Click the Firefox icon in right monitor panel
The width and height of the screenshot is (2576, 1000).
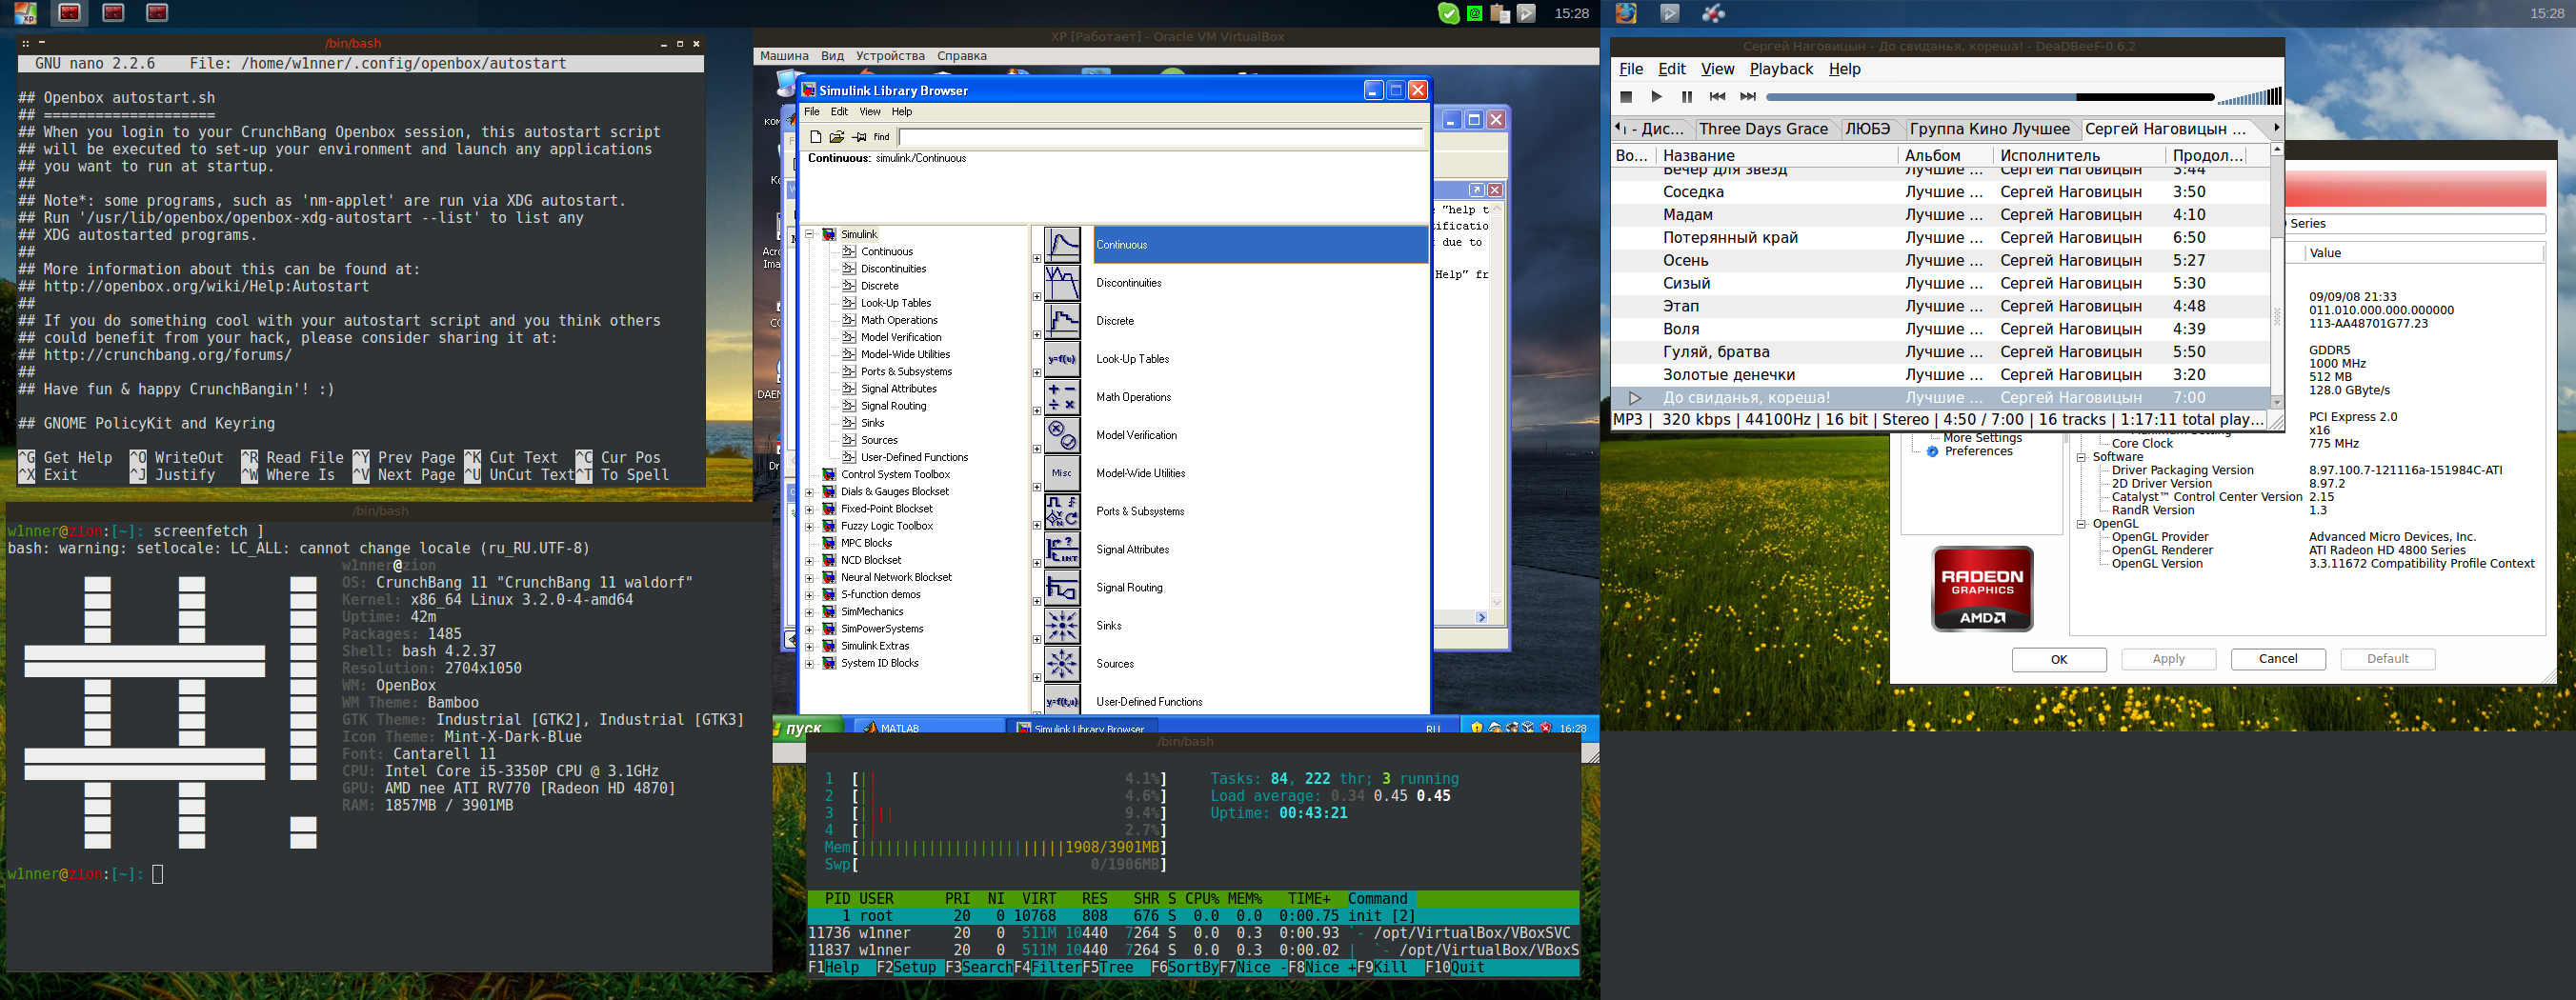[x=1626, y=13]
